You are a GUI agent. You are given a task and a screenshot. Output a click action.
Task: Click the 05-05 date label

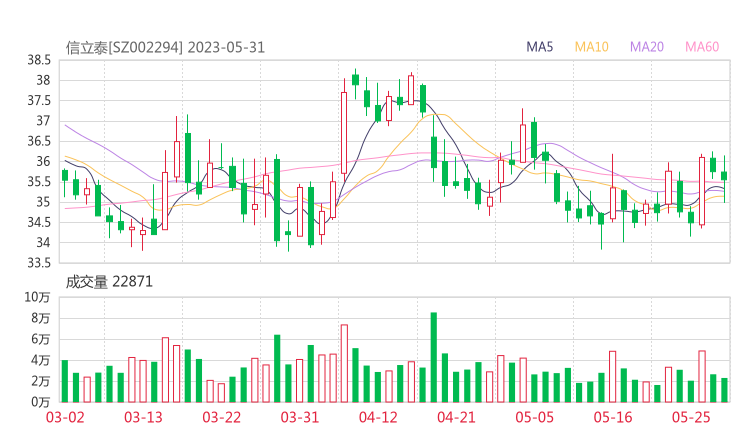point(535,417)
